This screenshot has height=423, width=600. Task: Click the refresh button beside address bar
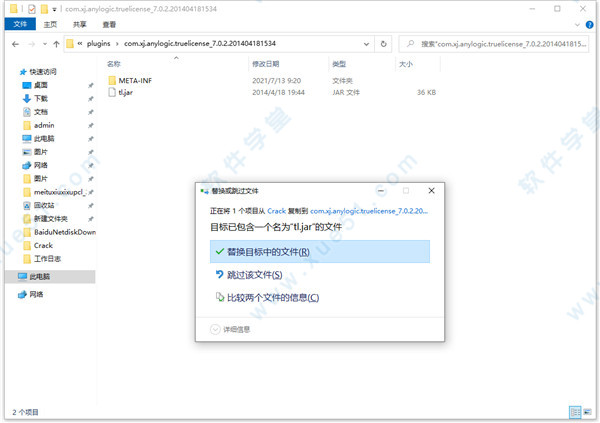pos(384,44)
